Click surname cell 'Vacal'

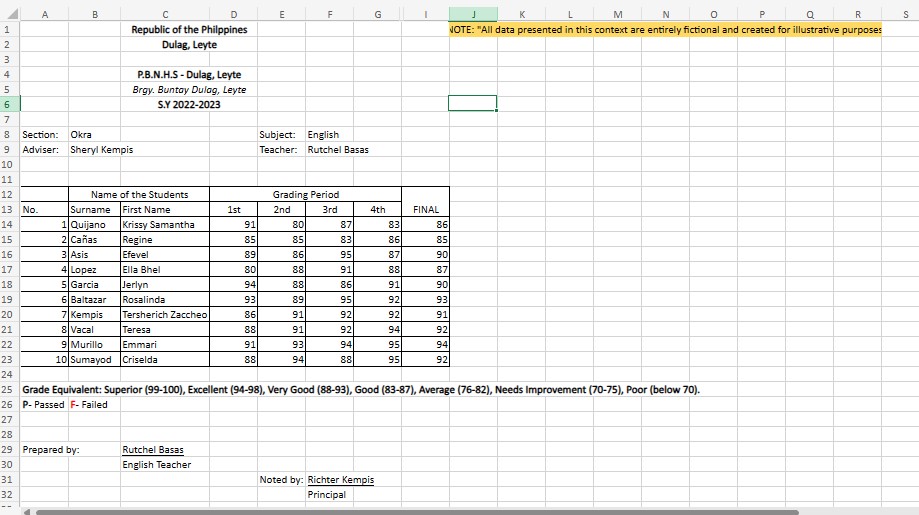[x=94, y=329]
